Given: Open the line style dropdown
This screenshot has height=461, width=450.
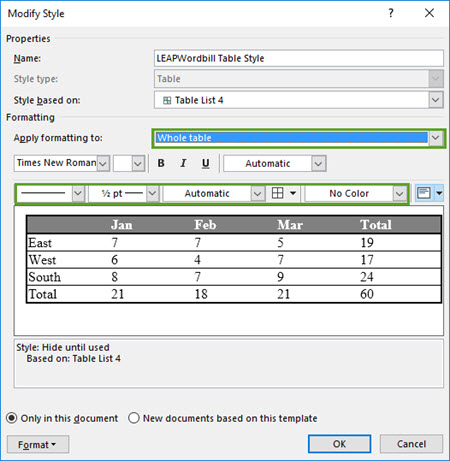Looking at the screenshot, I should 78,193.
